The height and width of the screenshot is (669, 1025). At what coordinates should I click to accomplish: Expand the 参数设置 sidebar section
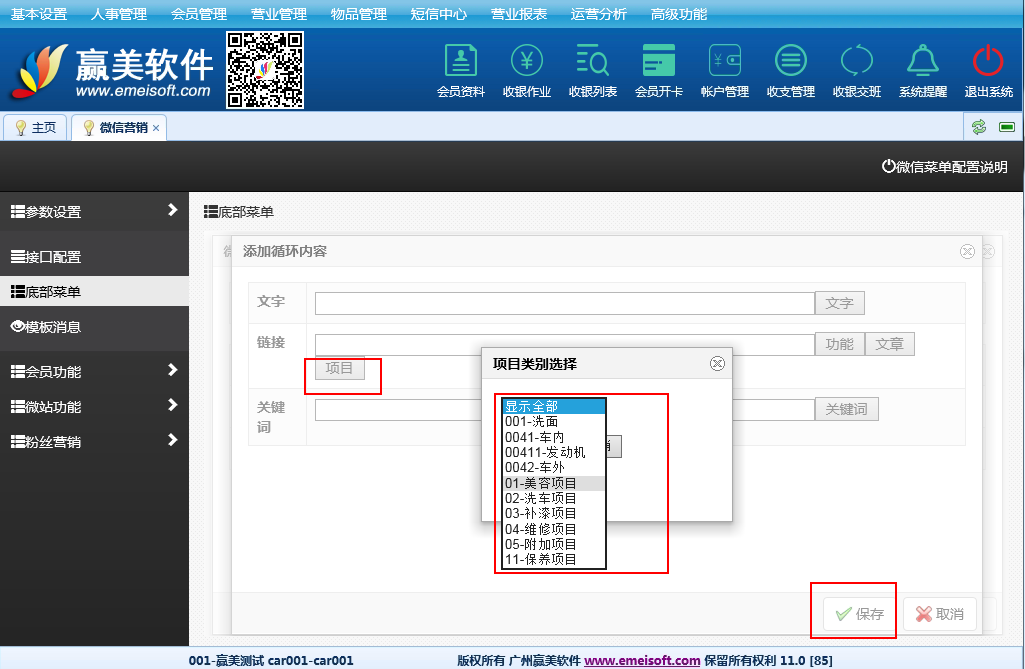(x=94, y=211)
